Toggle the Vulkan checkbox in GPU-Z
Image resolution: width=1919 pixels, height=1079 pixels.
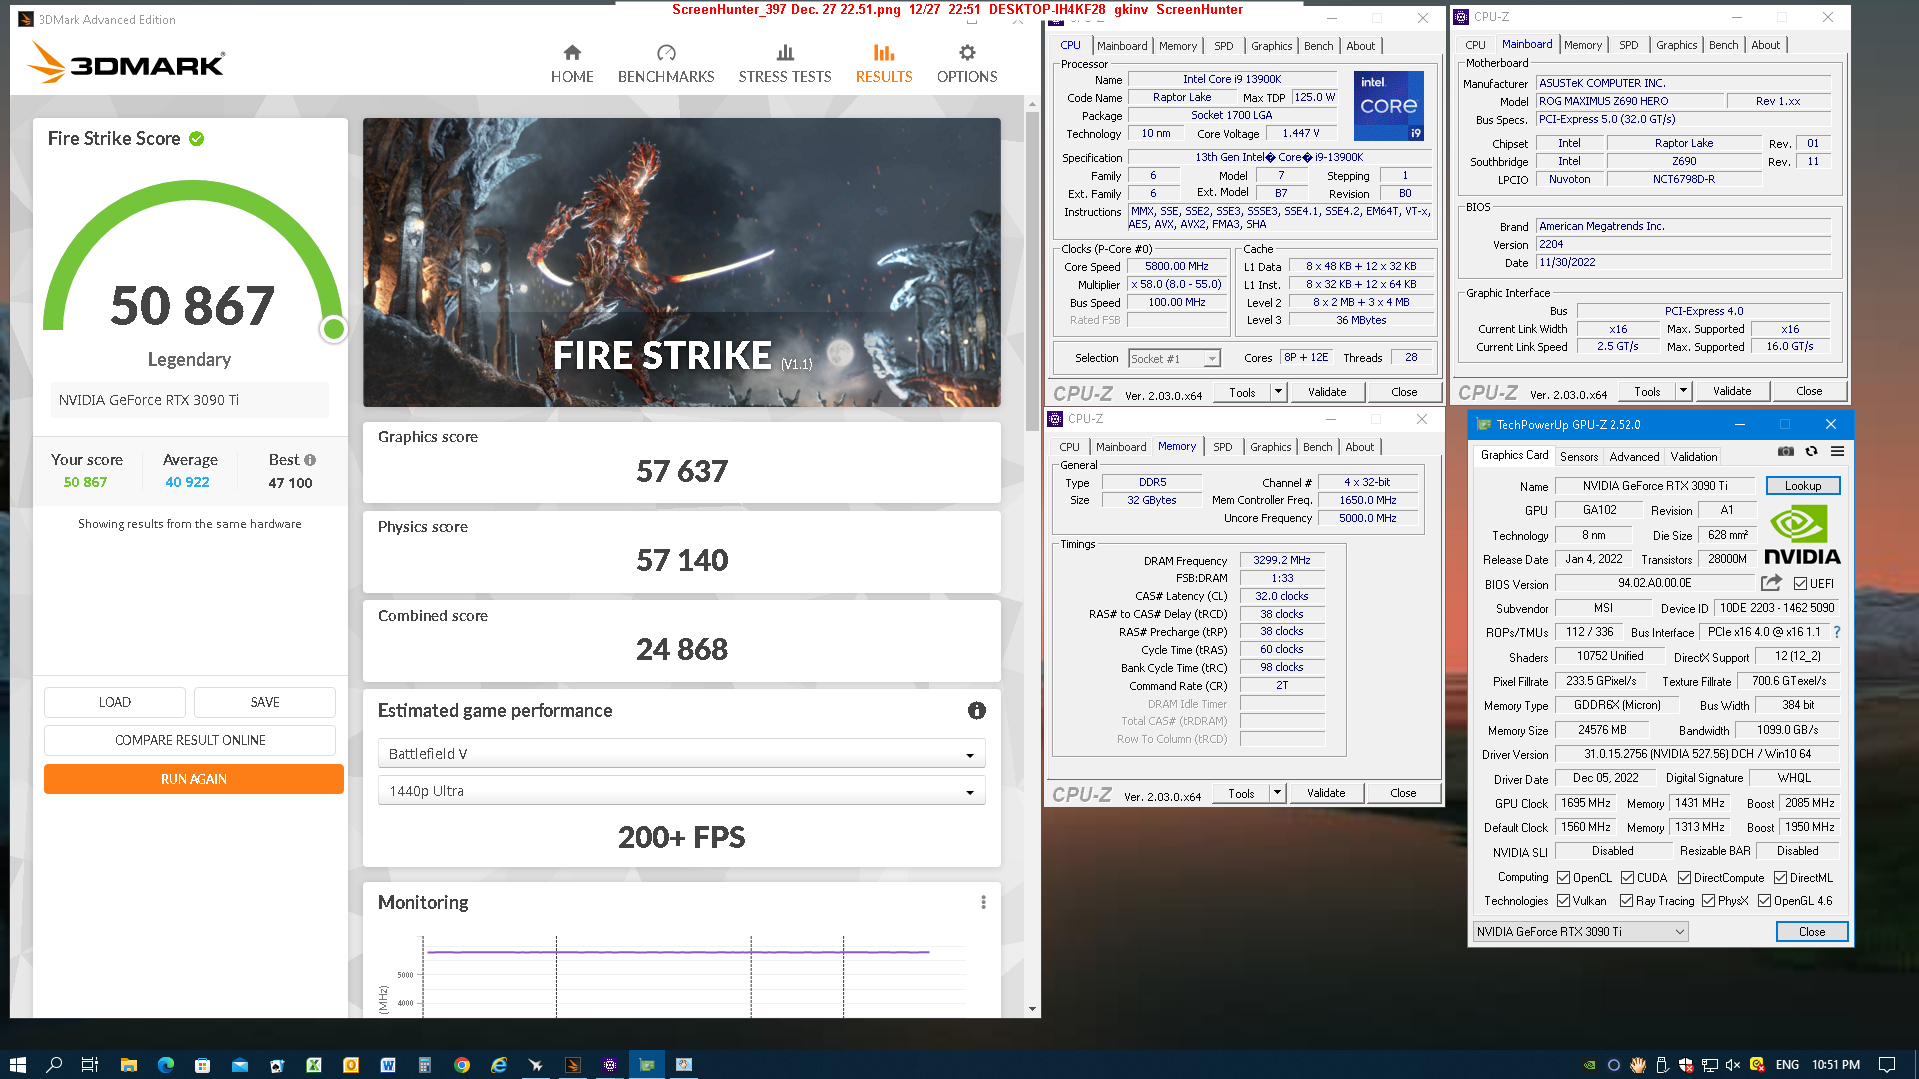point(1563,901)
